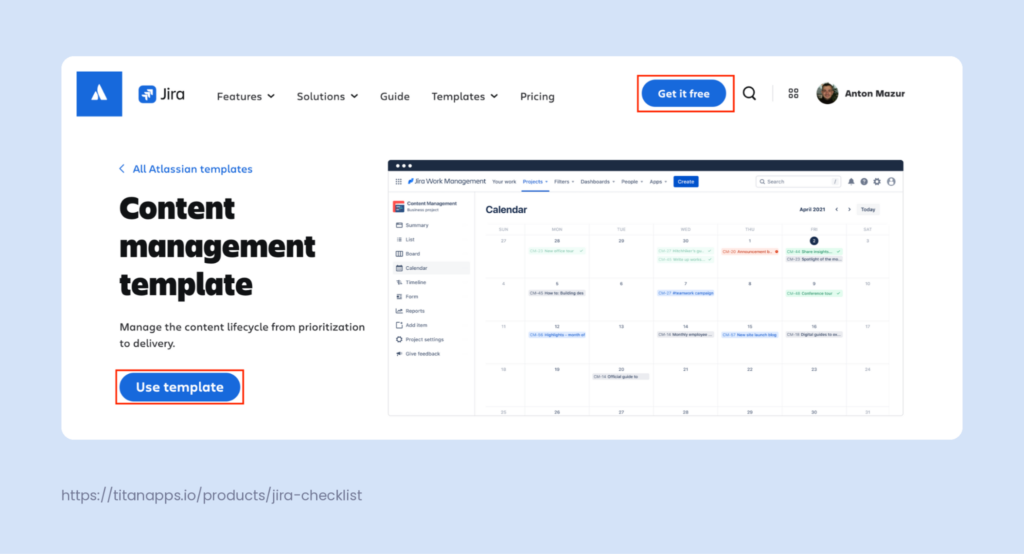Open the Apps dropdown in the preview

pos(658,182)
